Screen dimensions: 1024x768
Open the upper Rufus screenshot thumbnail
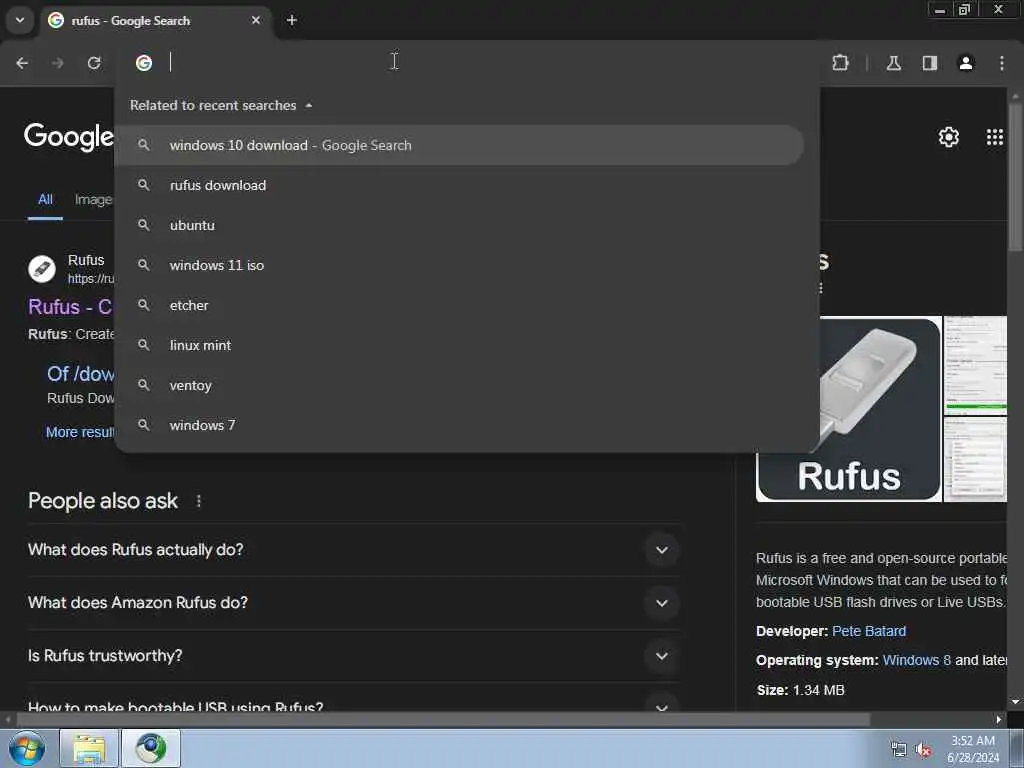coord(975,366)
